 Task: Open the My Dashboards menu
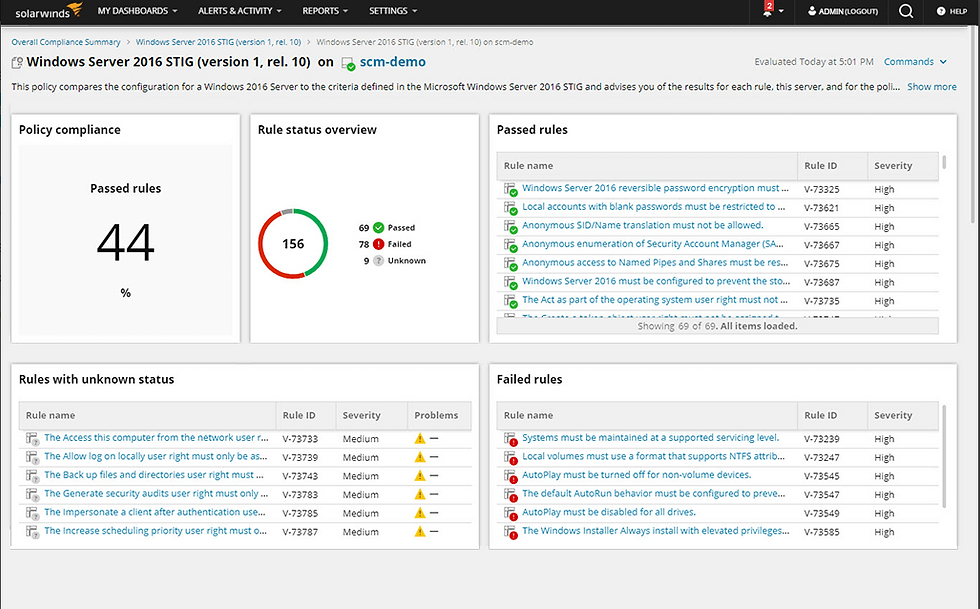click(x=138, y=11)
